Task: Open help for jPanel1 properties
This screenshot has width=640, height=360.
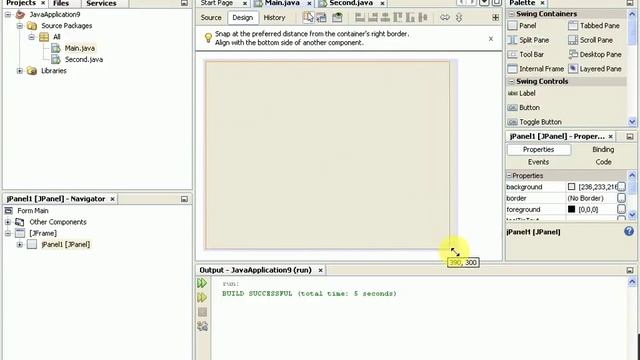Action: coord(629,231)
